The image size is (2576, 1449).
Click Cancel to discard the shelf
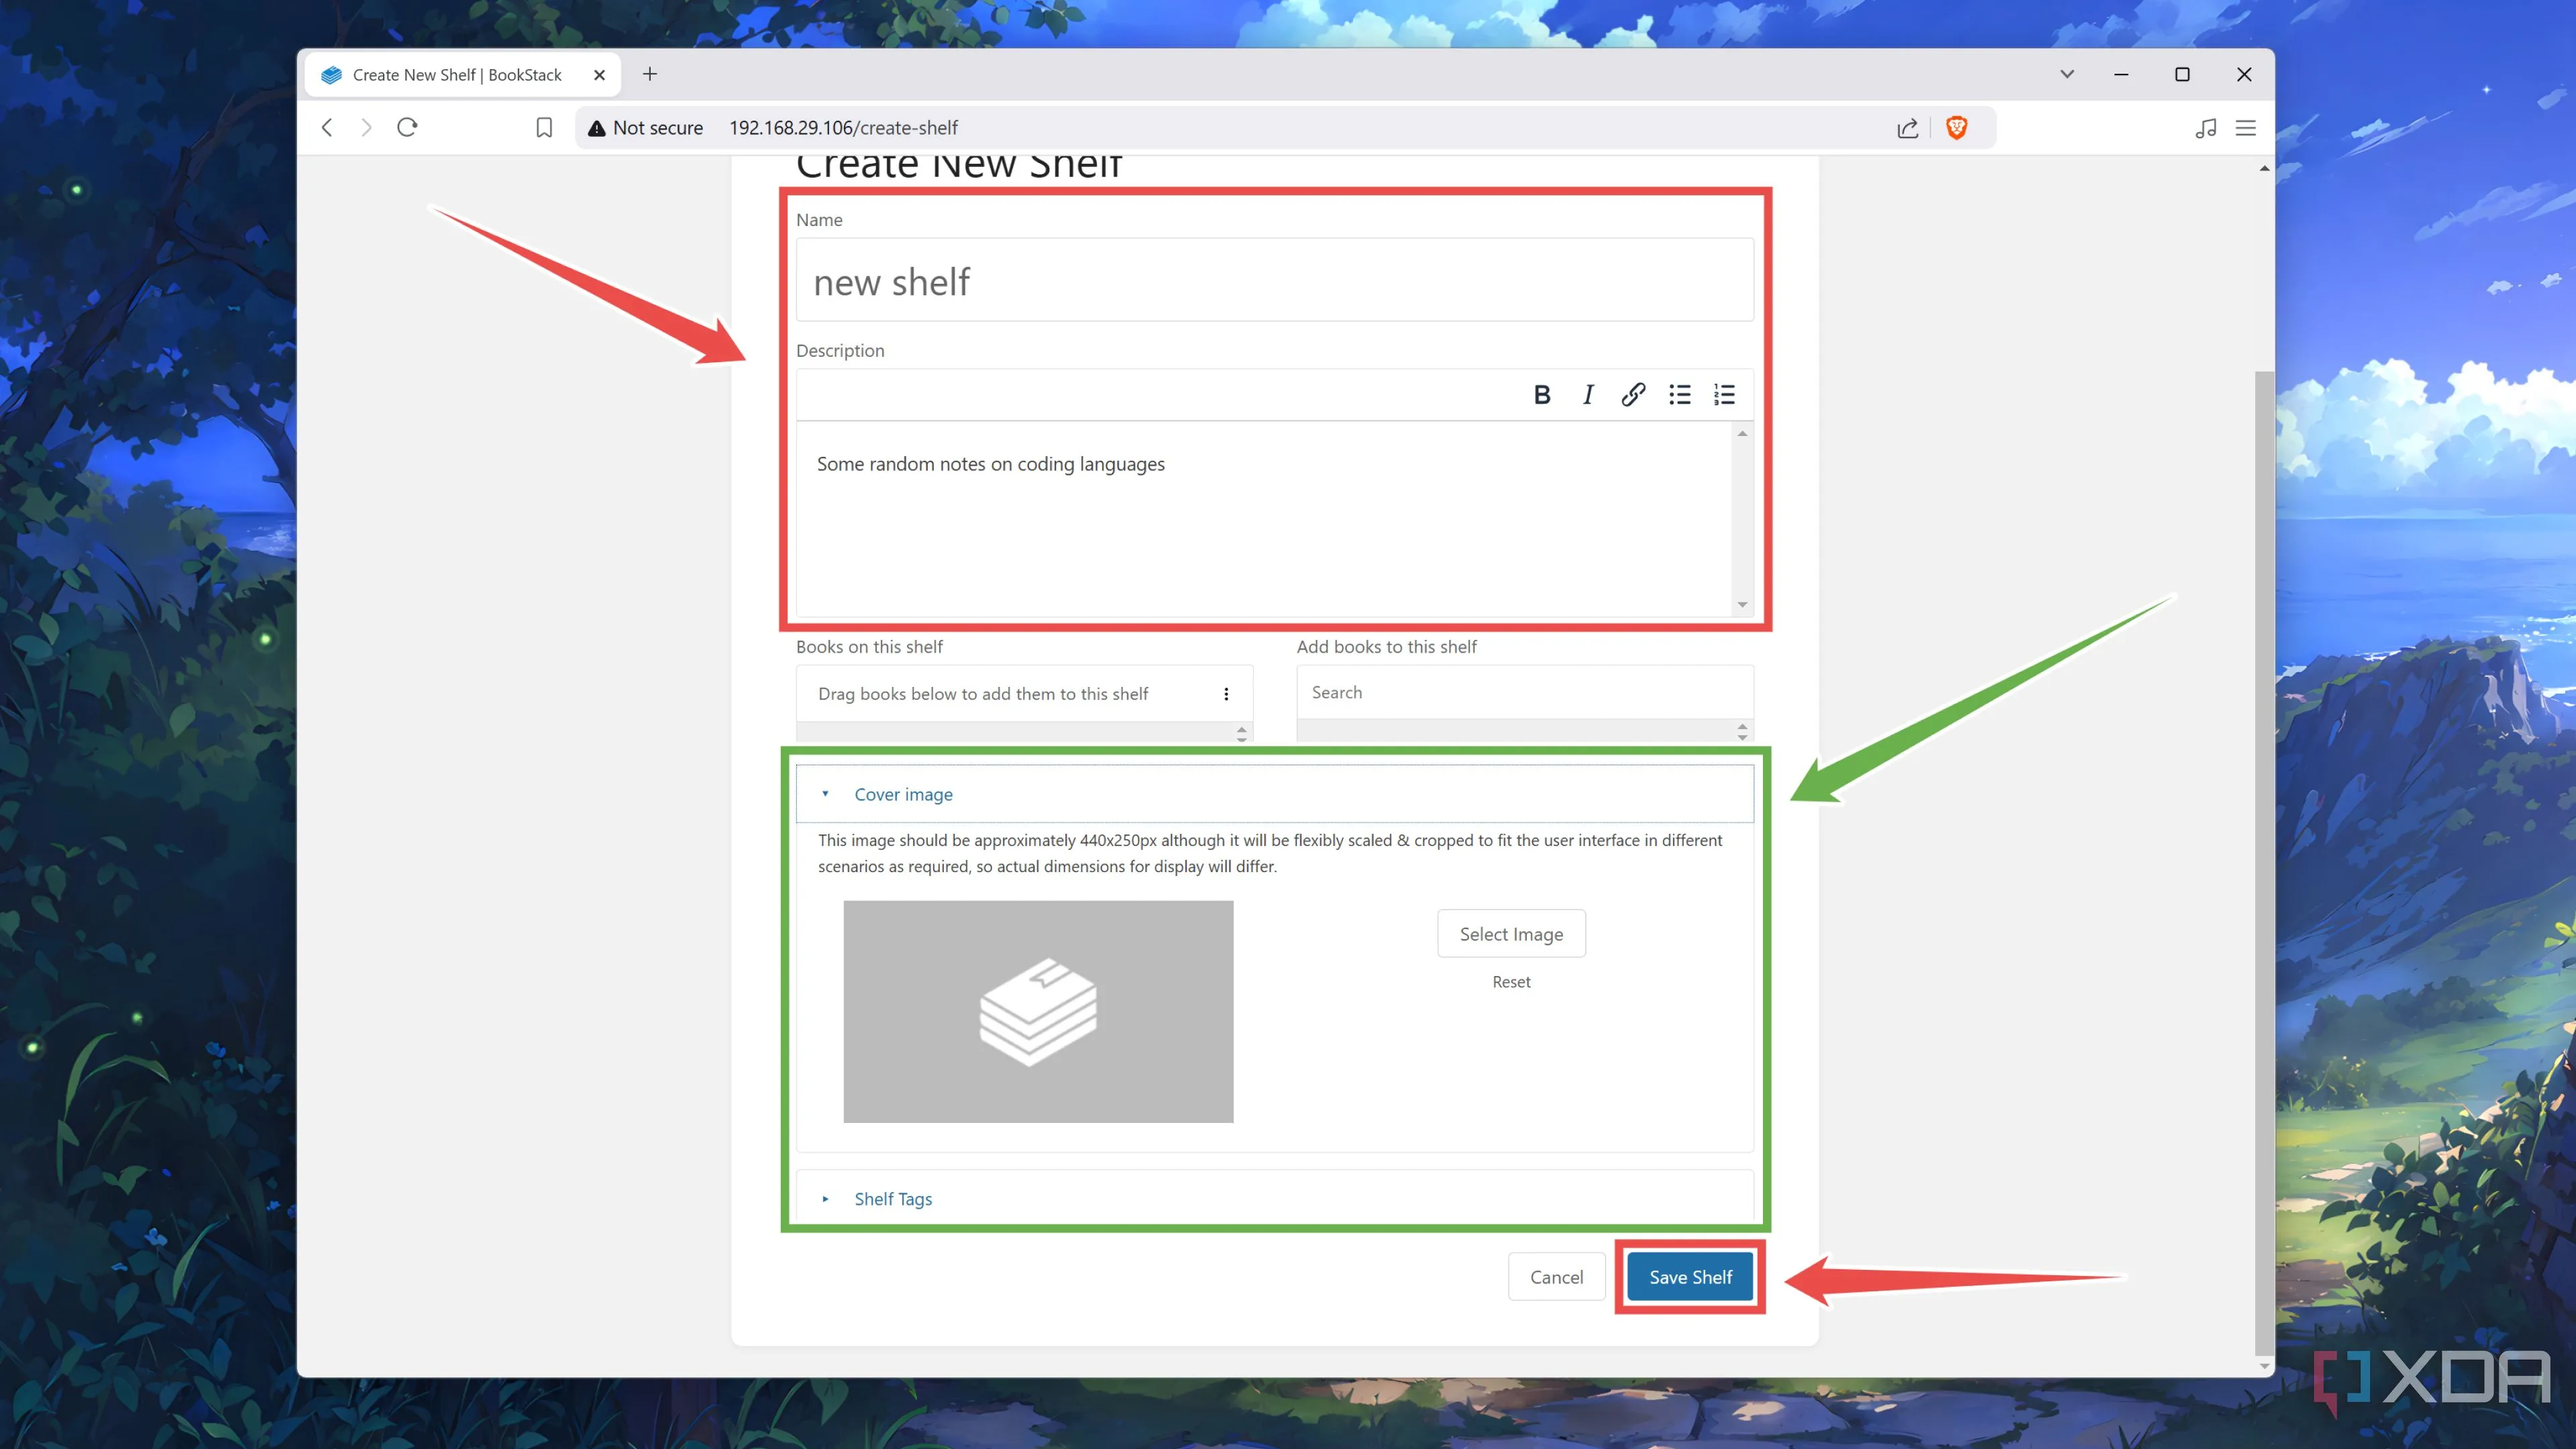click(1556, 1277)
